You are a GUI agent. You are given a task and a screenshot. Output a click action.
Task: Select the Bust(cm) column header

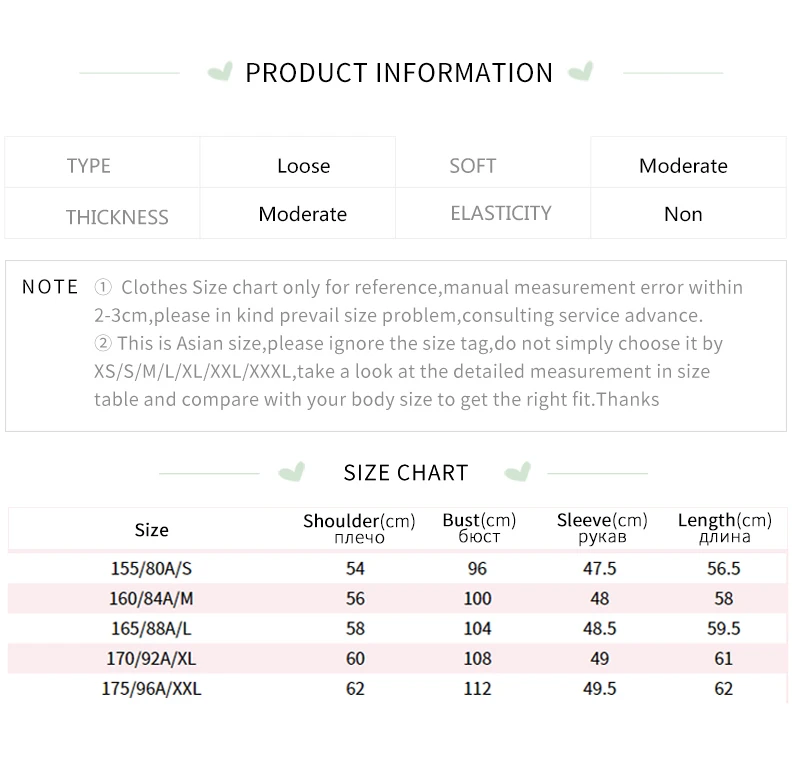[479, 528]
